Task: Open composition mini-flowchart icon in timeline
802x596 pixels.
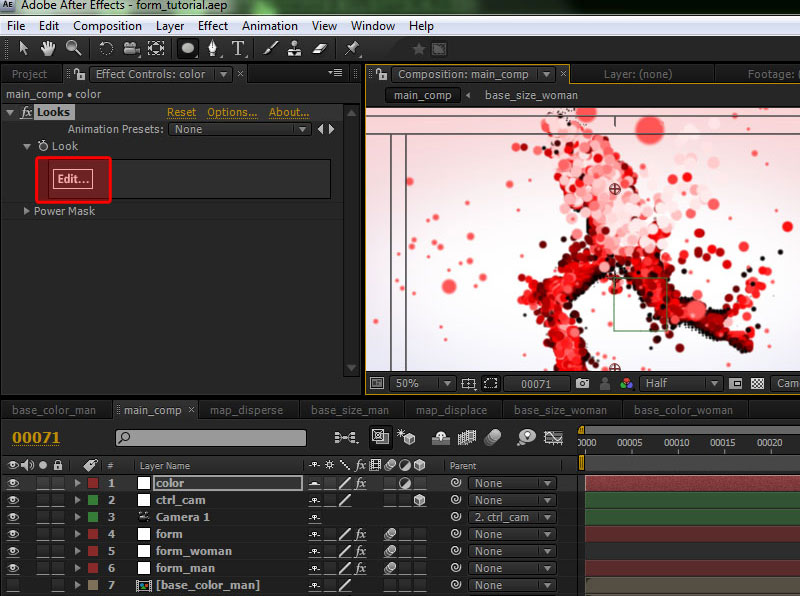Action: point(346,437)
